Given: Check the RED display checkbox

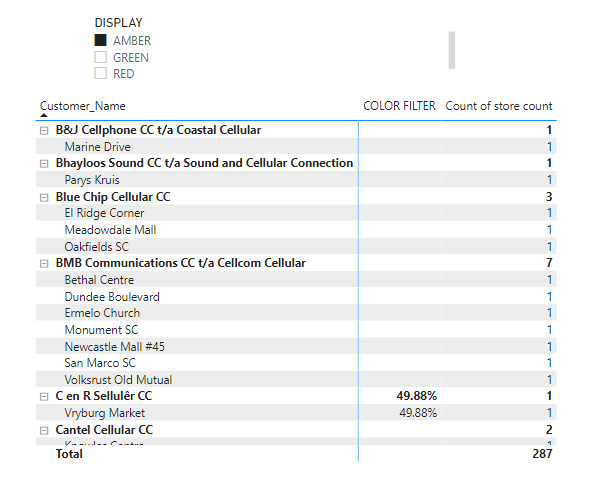Looking at the screenshot, I should coord(100,73).
